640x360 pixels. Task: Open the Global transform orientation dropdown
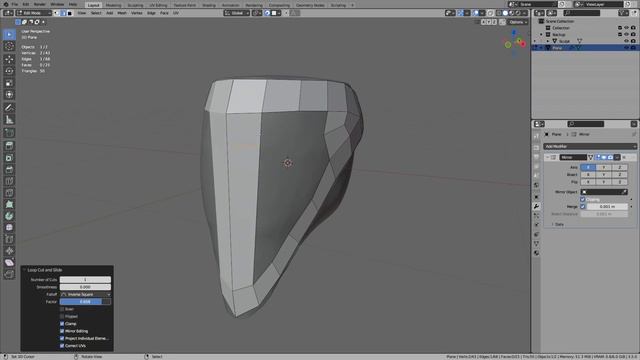click(x=237, y=13)
